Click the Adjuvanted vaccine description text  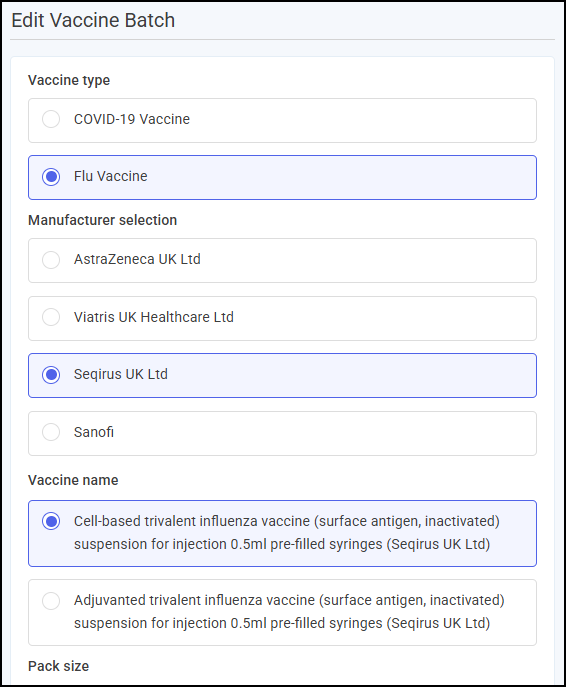pyautogui.click(x=289, y=612)
